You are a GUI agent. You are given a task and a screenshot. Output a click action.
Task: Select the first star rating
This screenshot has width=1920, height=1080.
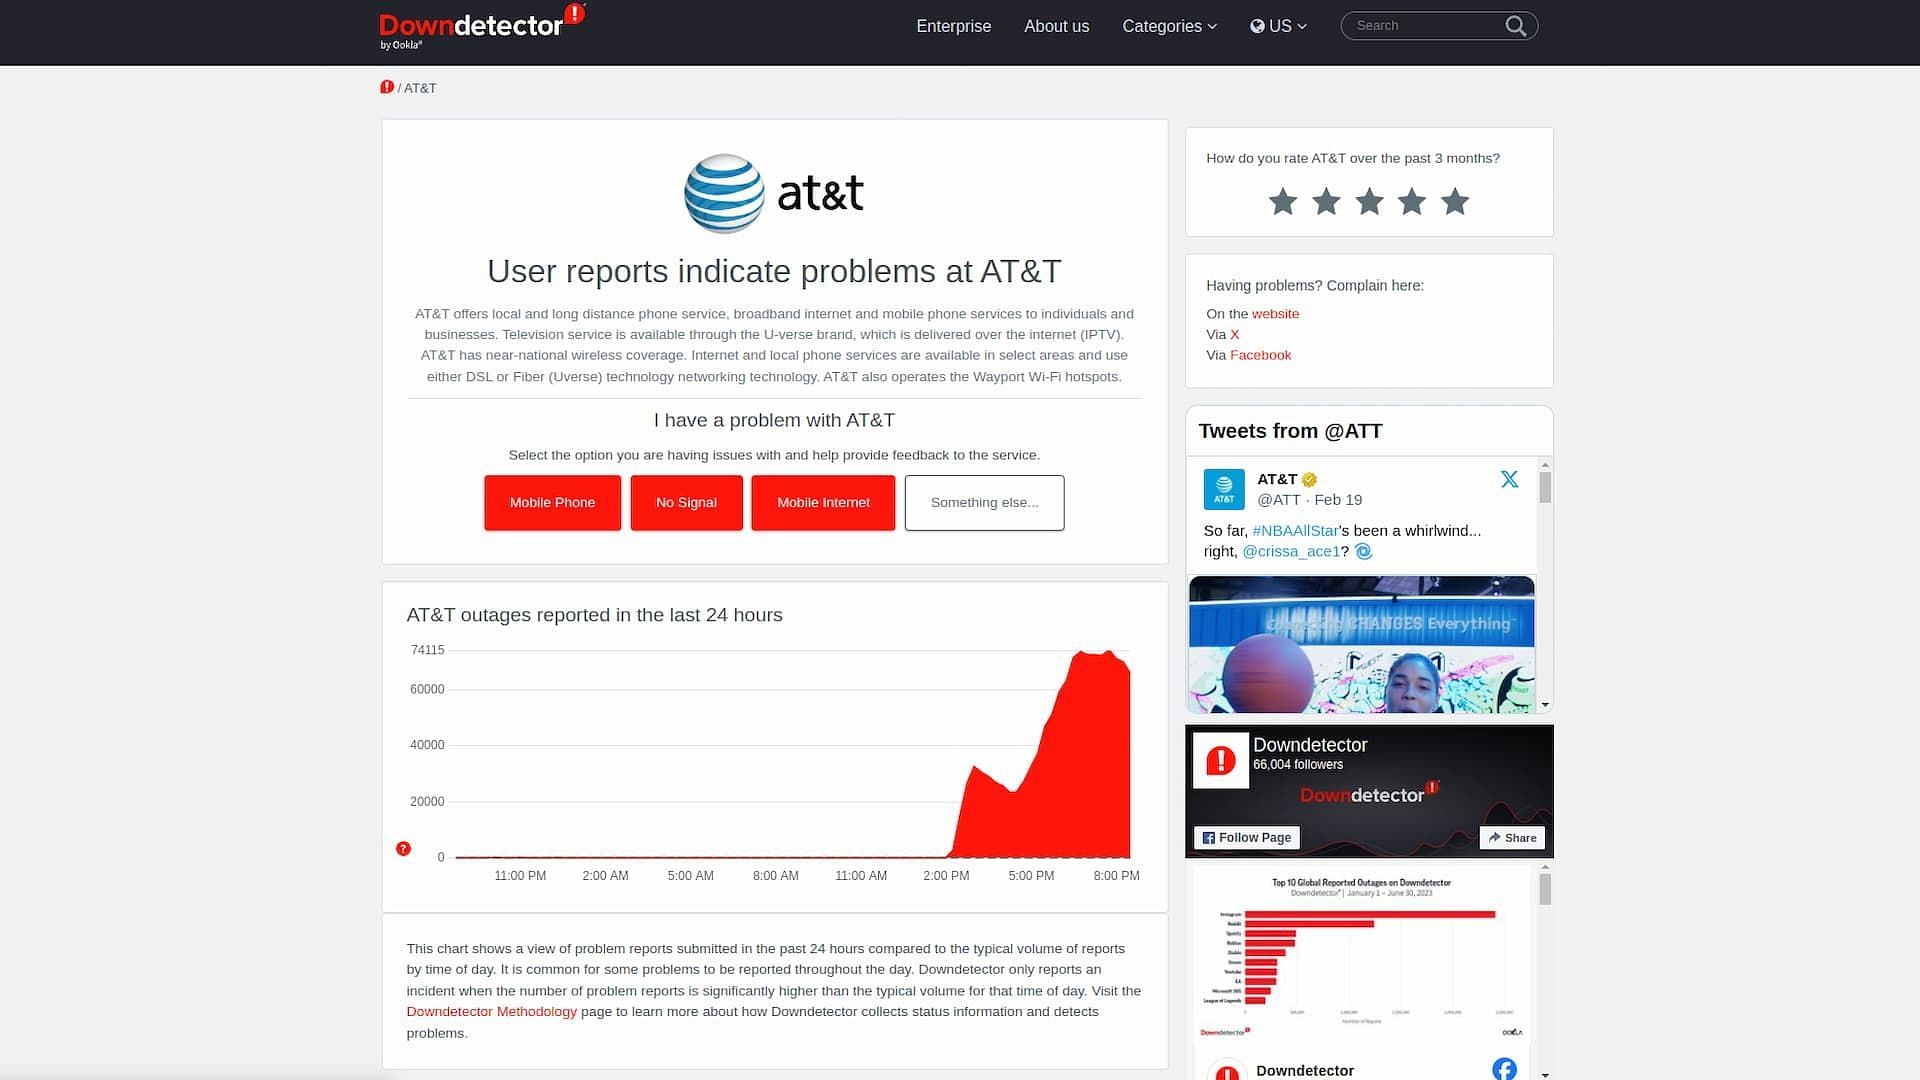tap(1283, 200)
